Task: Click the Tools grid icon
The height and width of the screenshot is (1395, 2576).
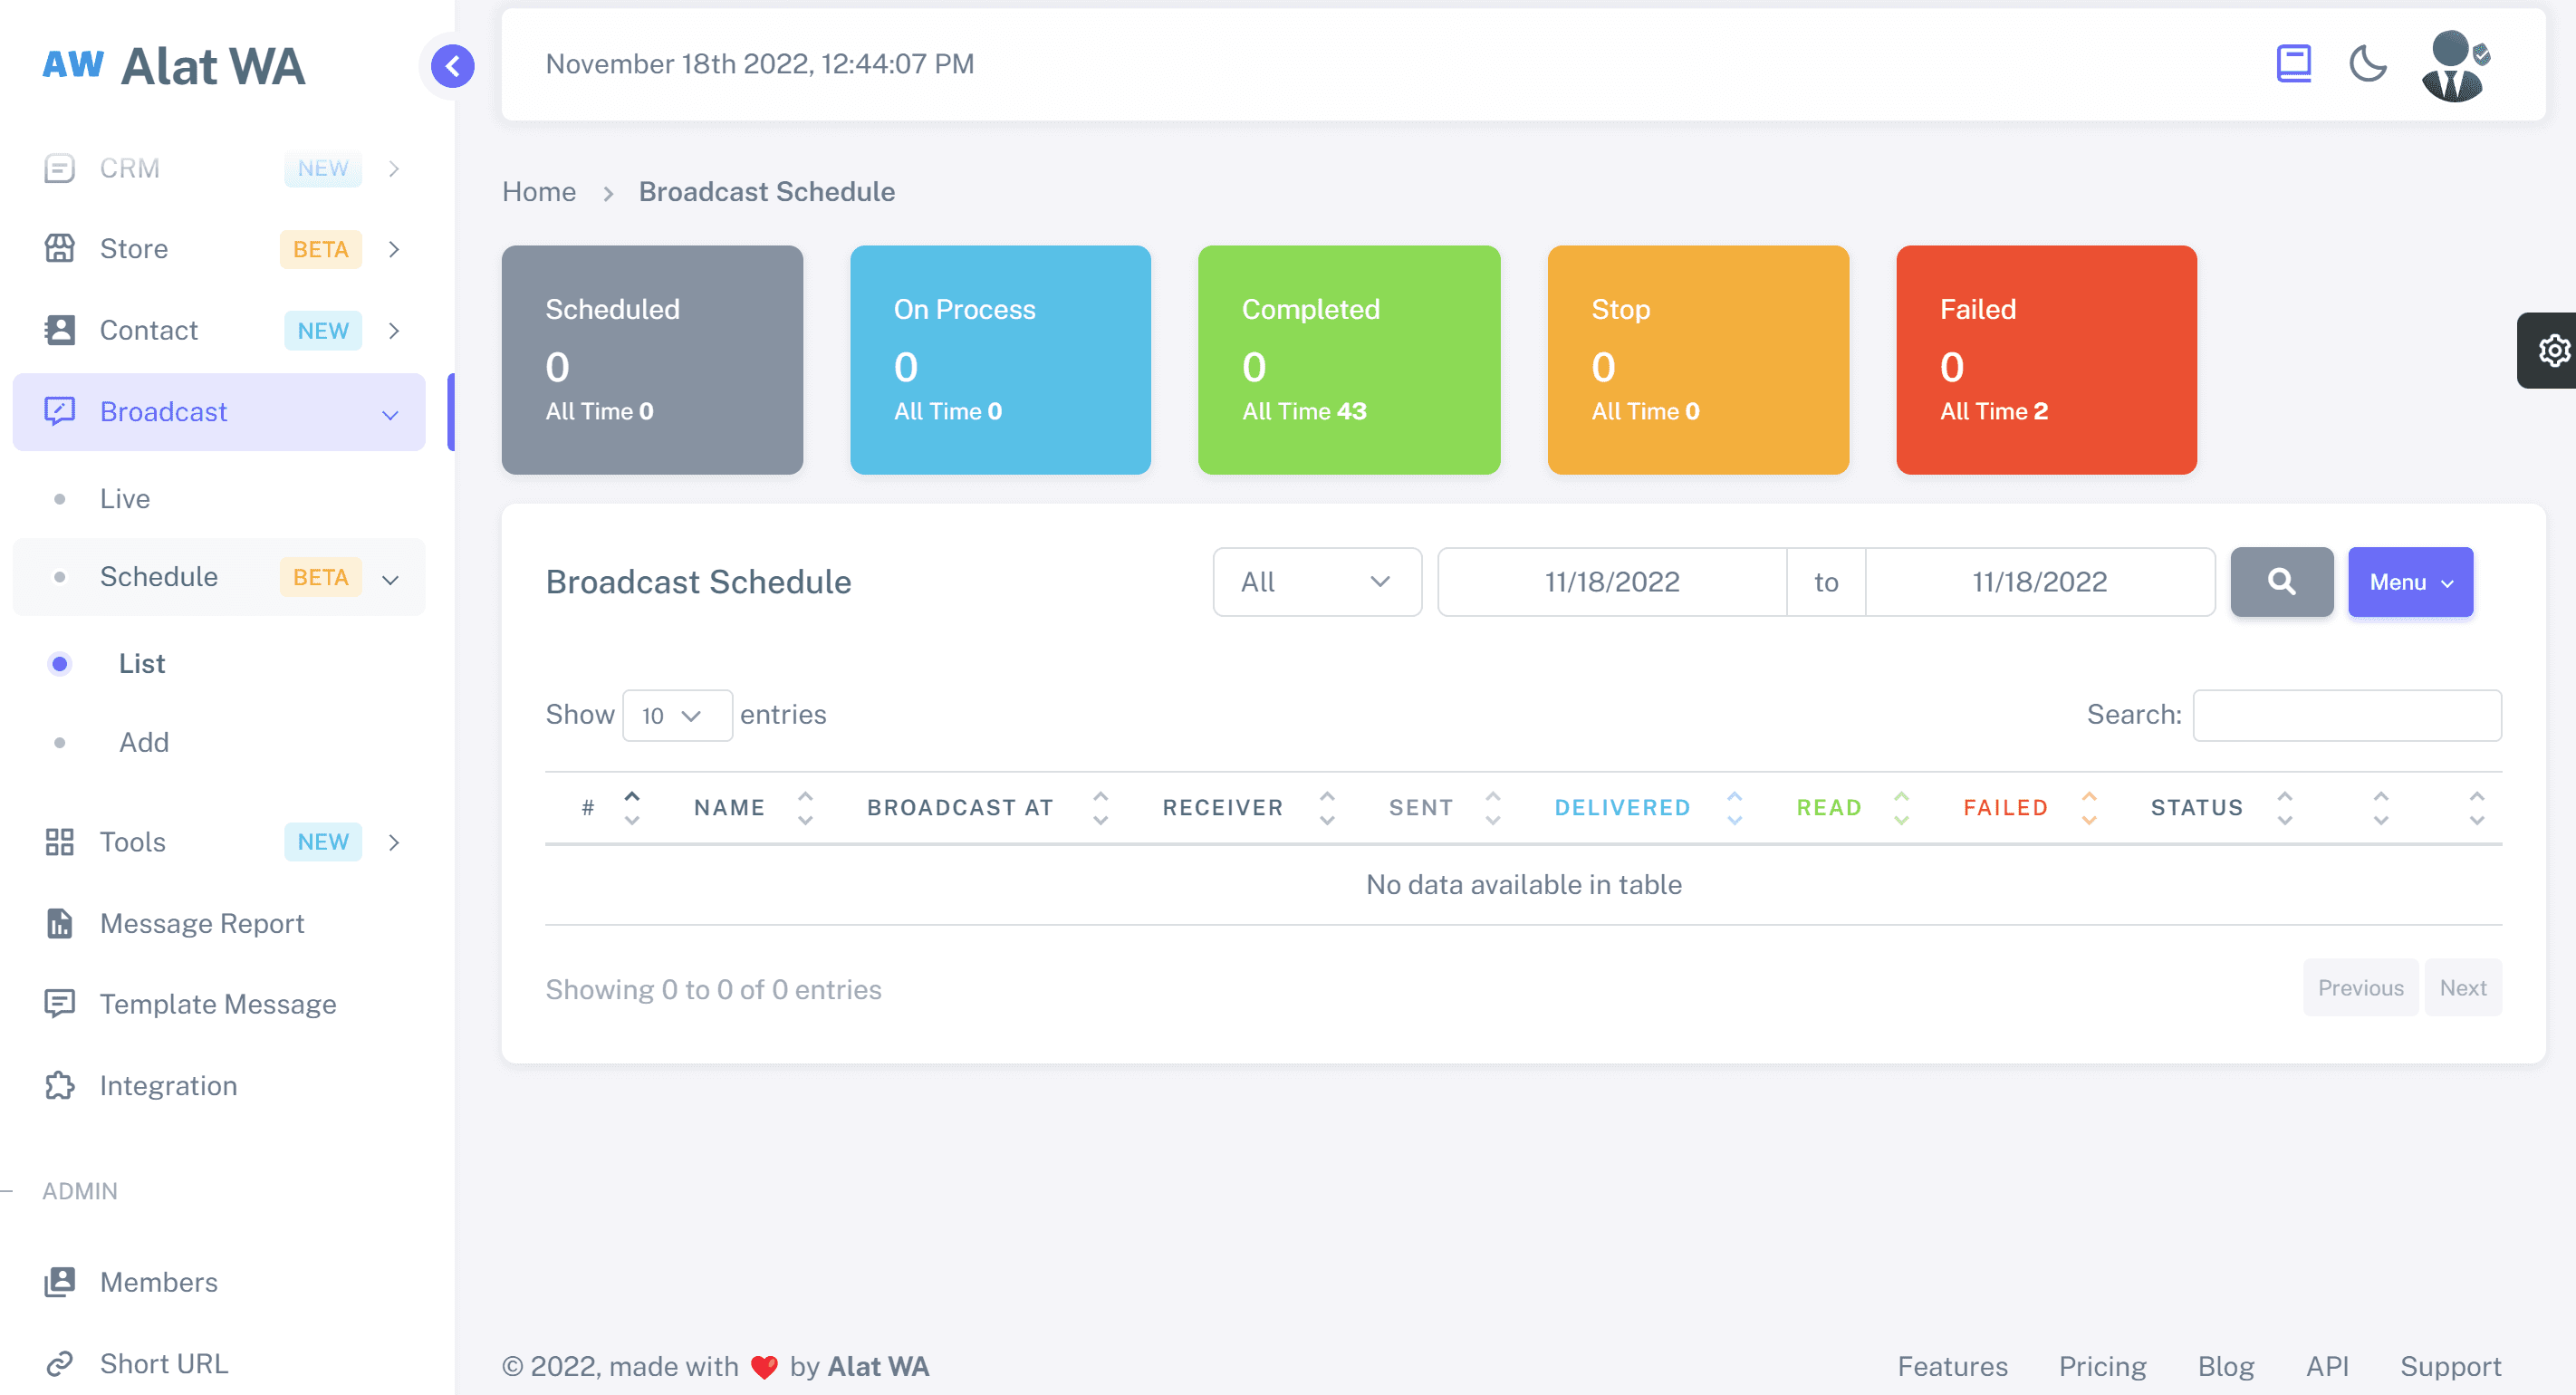Action: coord(59,842)
